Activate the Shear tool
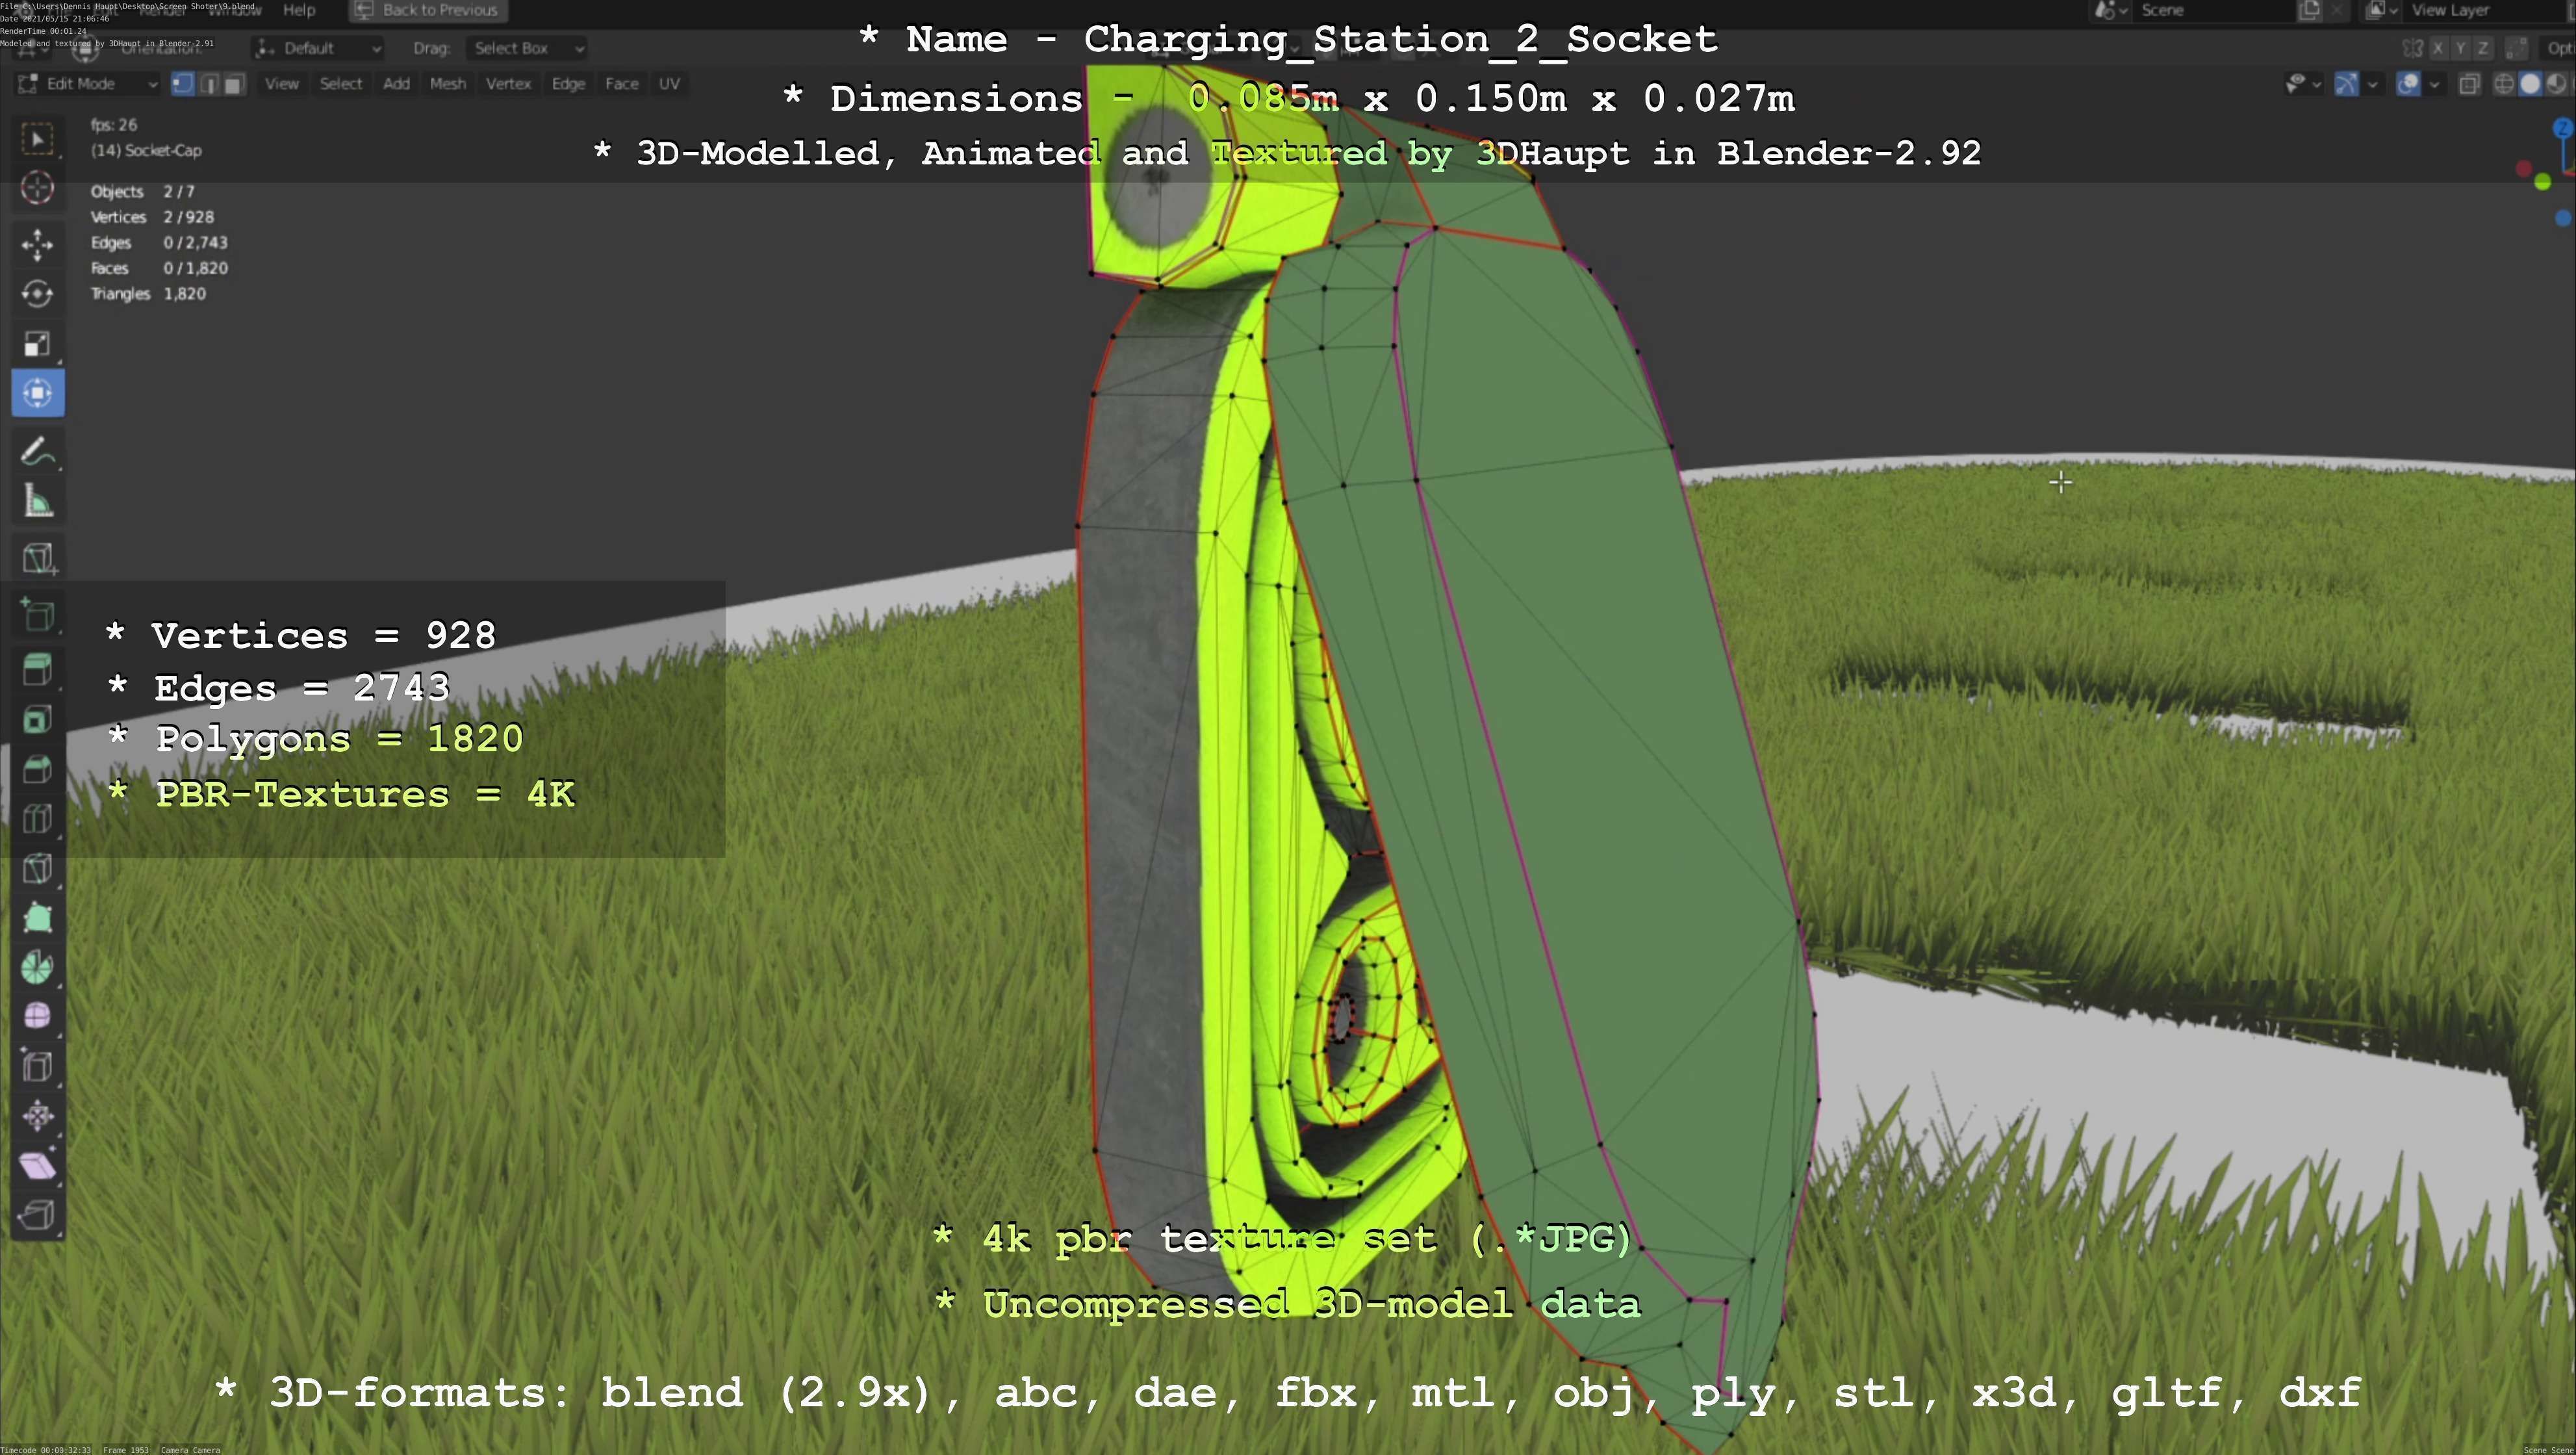Image resolution: width=2576 pixels, height=1455 pixels. point(37,1165)
